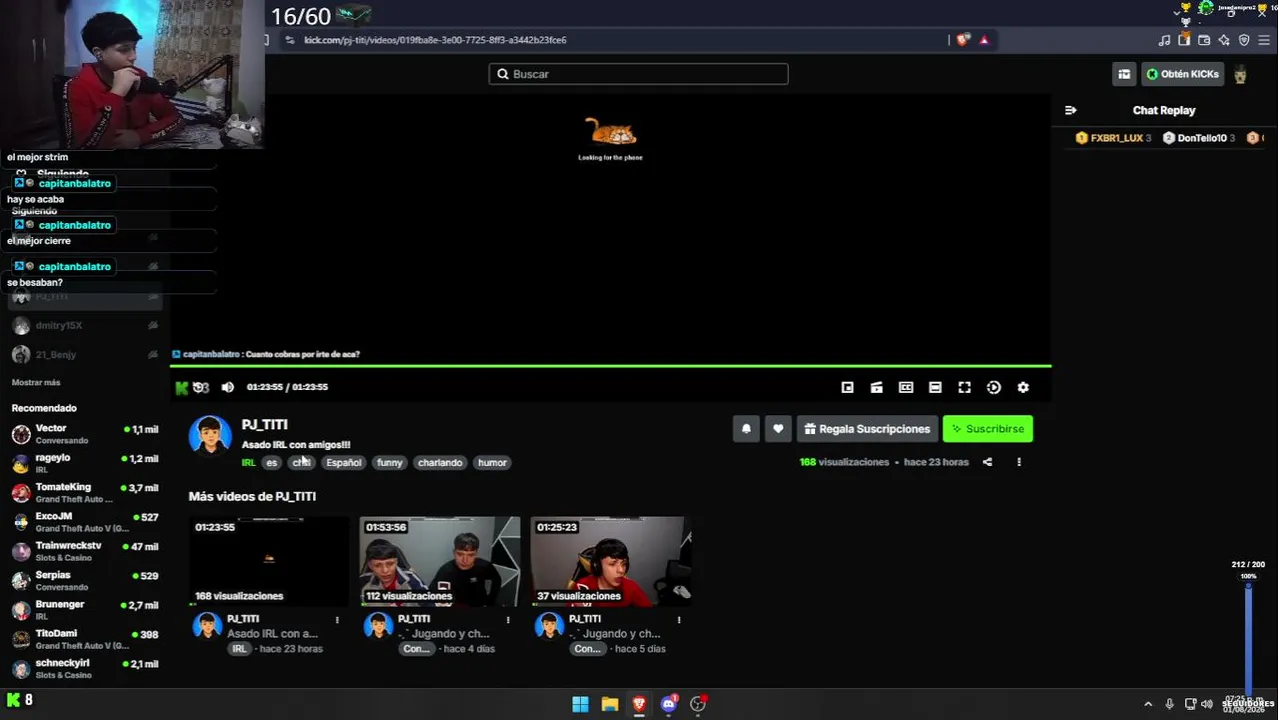Image resolution: width=1278 pixels, height=720 pixels.
Task: Click the charlando tag
Action: [x=440, y=463]
